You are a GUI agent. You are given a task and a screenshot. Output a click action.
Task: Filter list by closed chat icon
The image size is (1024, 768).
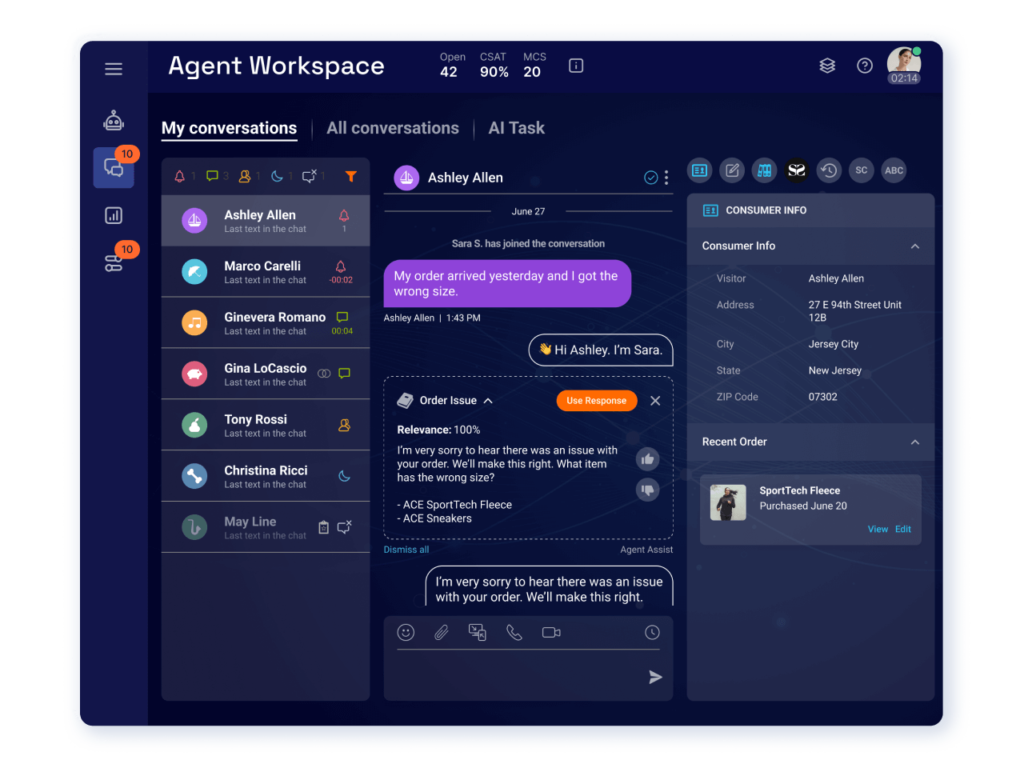click(x=309, y=176)
